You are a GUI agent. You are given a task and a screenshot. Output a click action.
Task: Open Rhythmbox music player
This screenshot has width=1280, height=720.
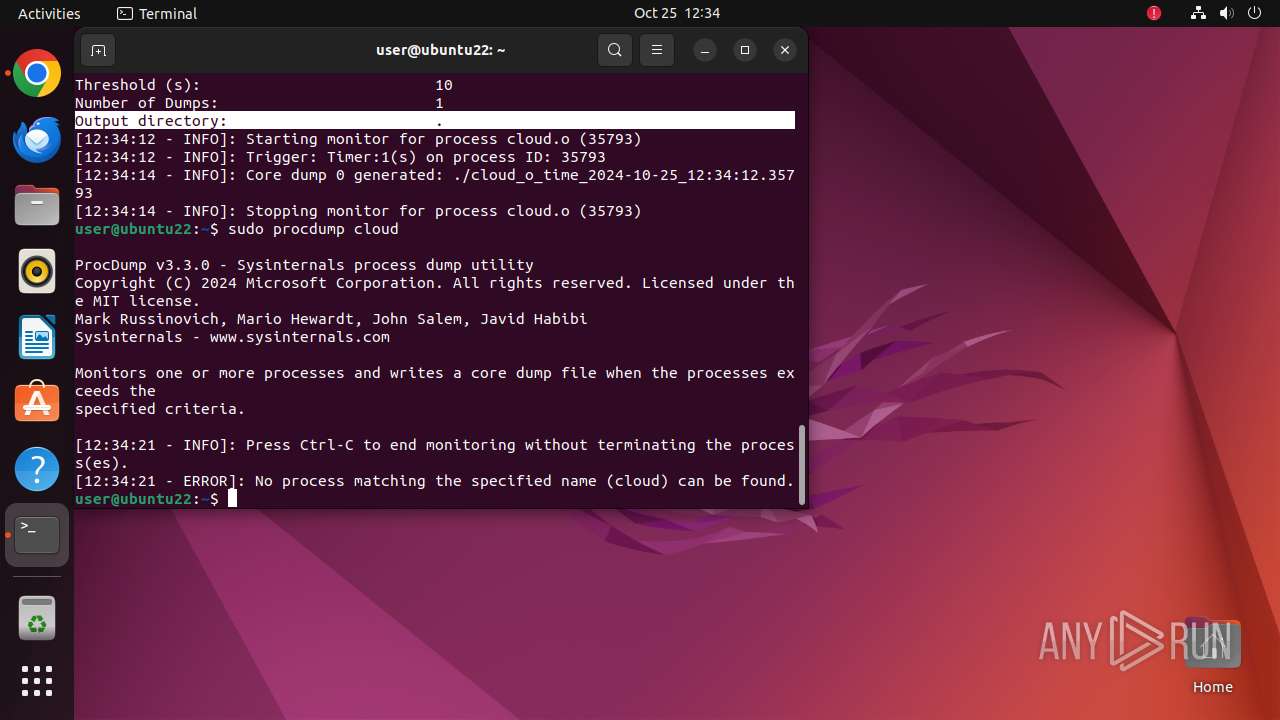(x=37, y=271)
